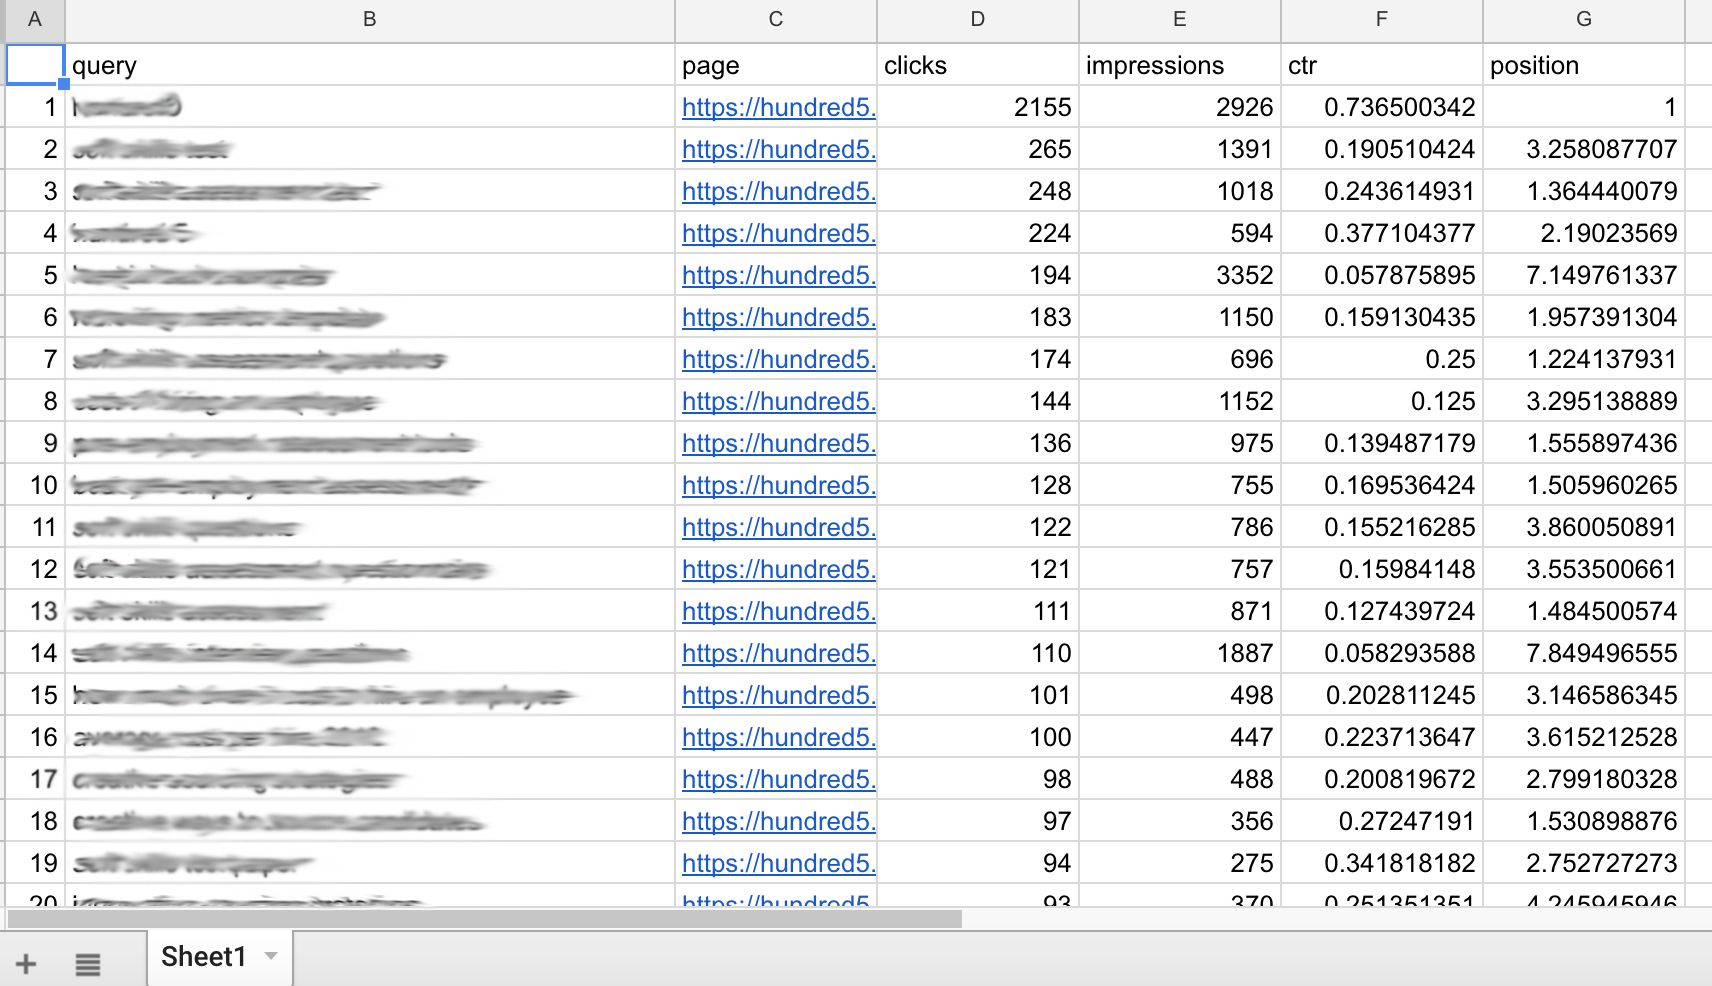Viewport: 1712px width, 986px height.
Task: Click the 'clicks' header cell
Action: click(978, 65)
